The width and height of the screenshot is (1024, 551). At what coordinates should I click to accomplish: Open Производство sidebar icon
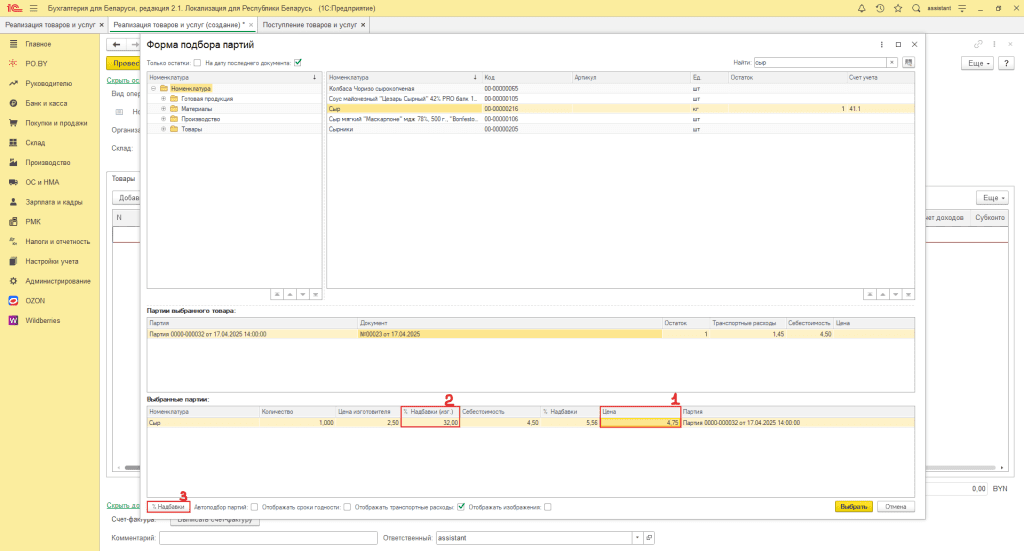[13, 163]
